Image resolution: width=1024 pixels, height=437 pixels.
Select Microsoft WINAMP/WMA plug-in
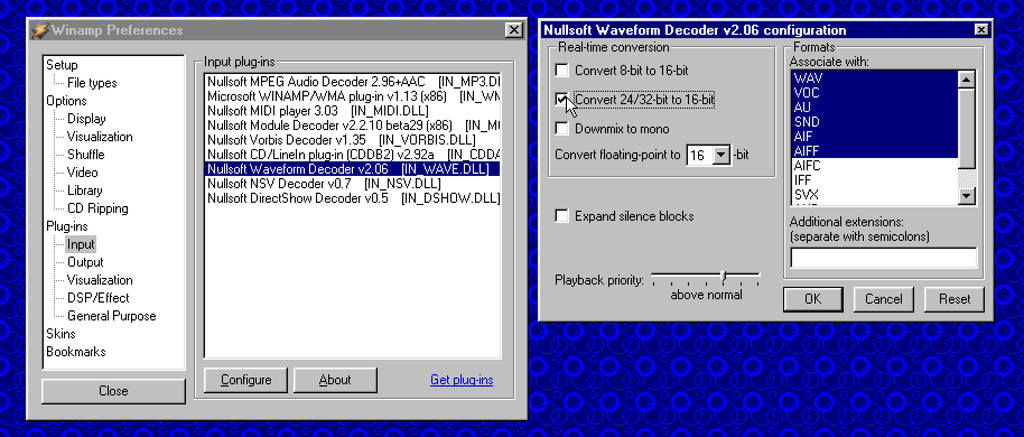tap(353, 96)
